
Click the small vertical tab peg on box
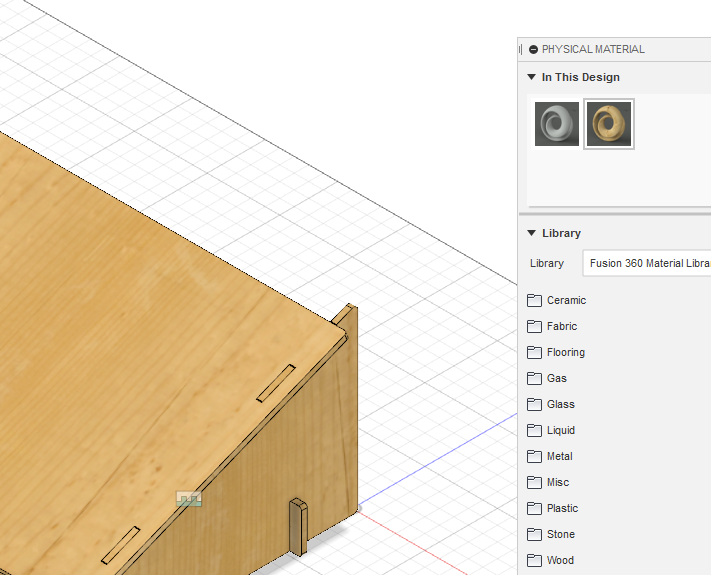click(298, 527)
